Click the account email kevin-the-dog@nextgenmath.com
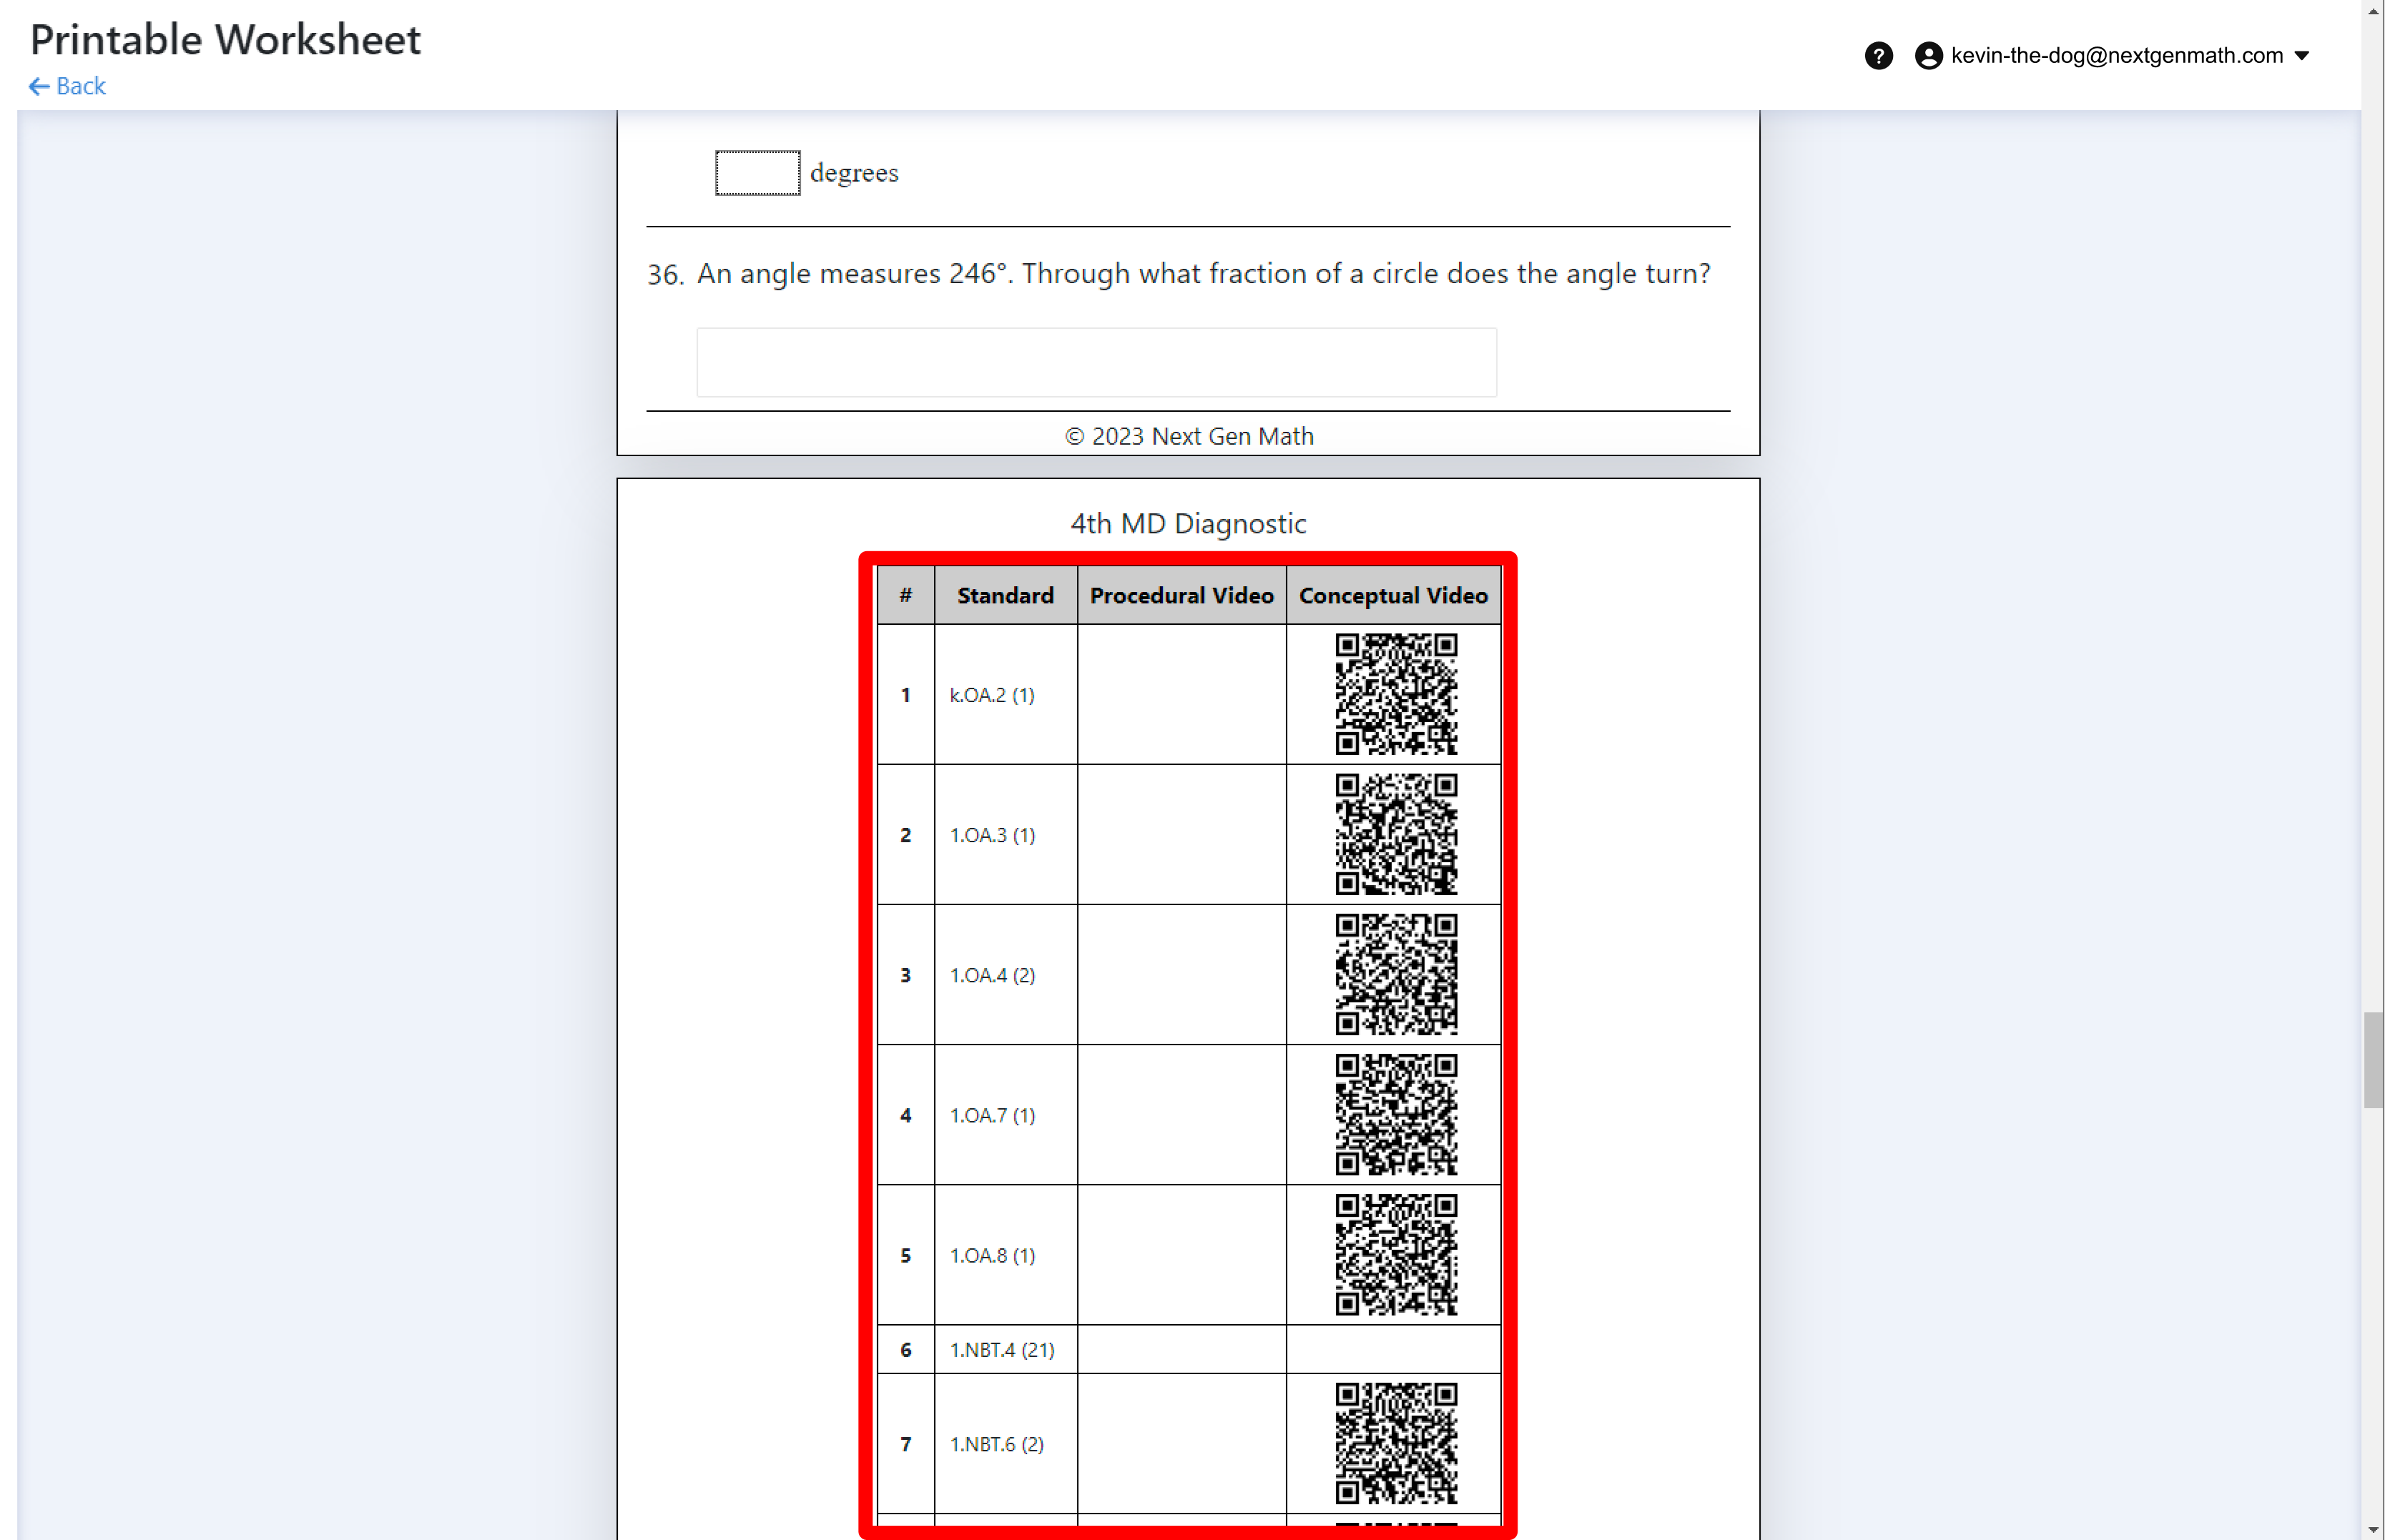Viewport: 2385px width, 1540px height. click(x=2116, y=56)
